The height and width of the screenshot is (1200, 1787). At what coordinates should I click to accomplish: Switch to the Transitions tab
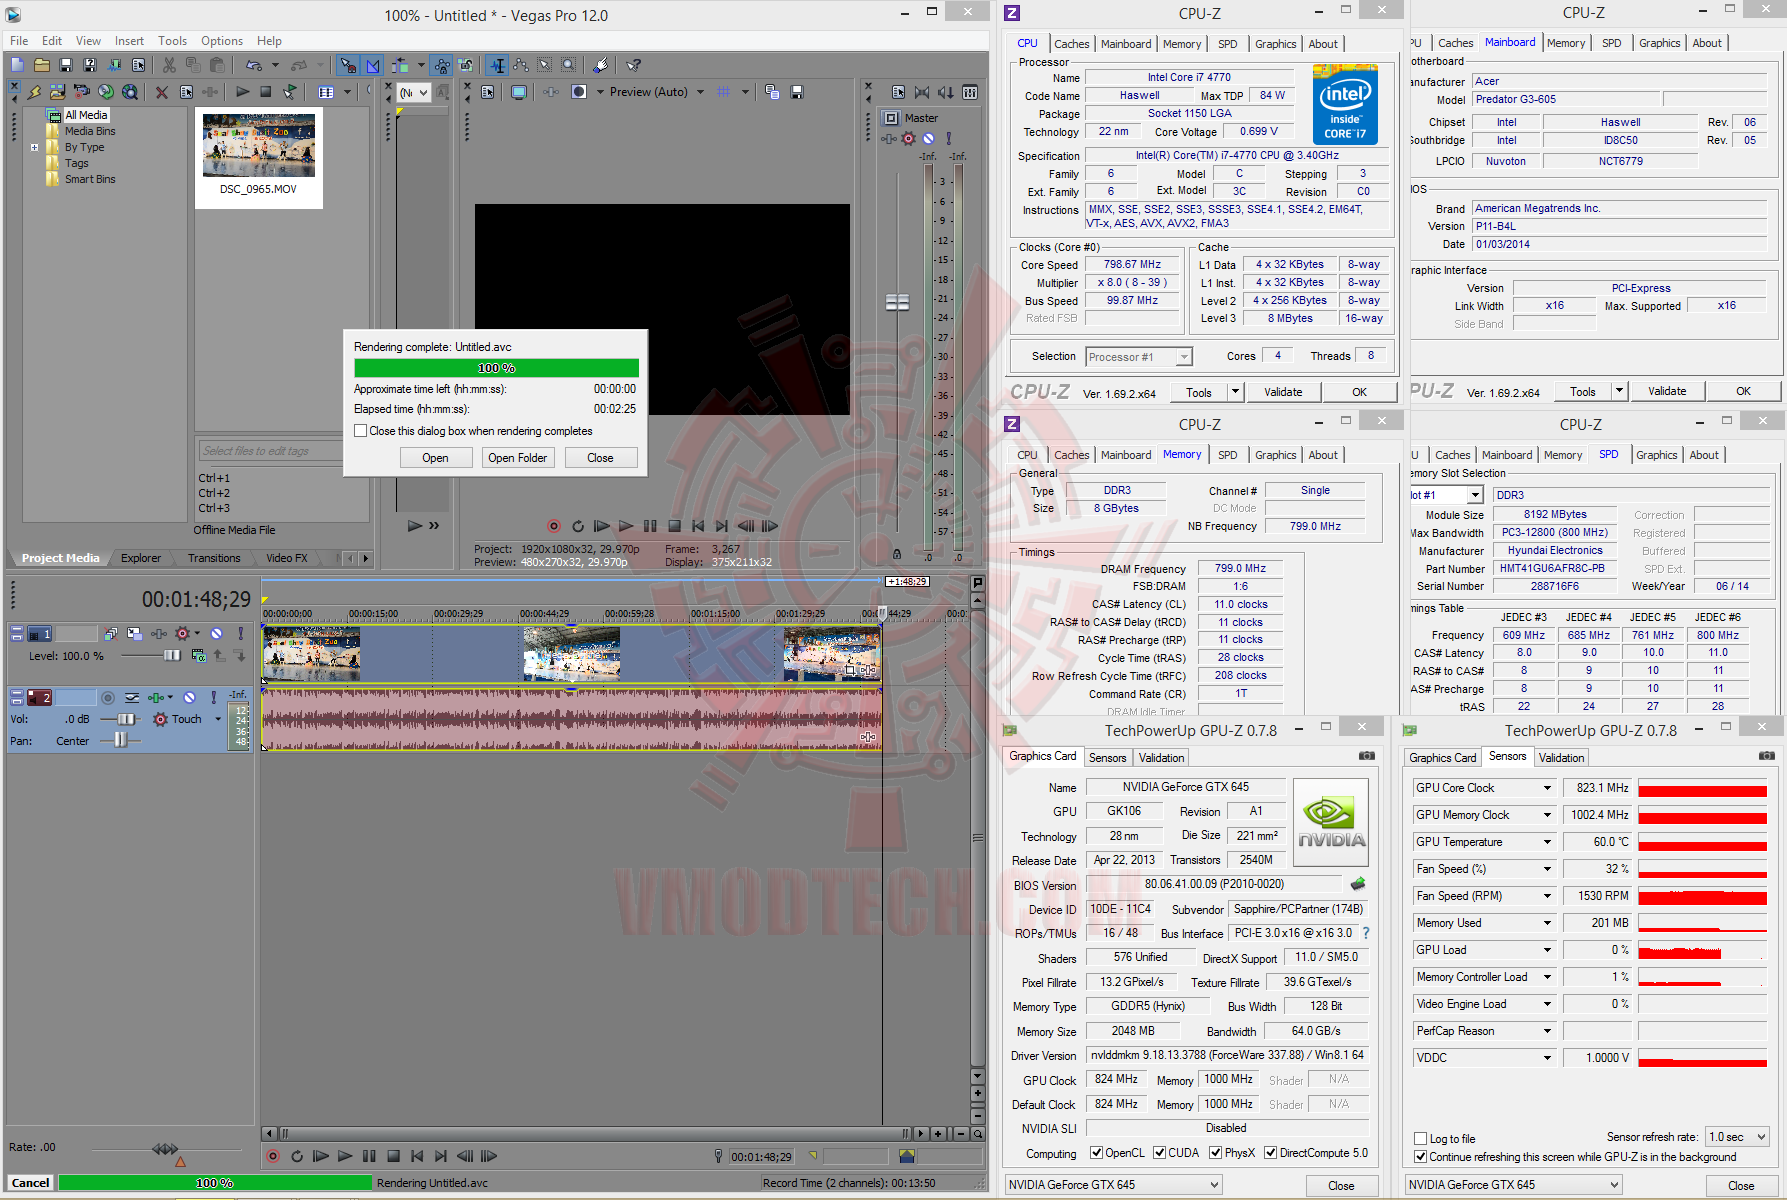point(214,558)
